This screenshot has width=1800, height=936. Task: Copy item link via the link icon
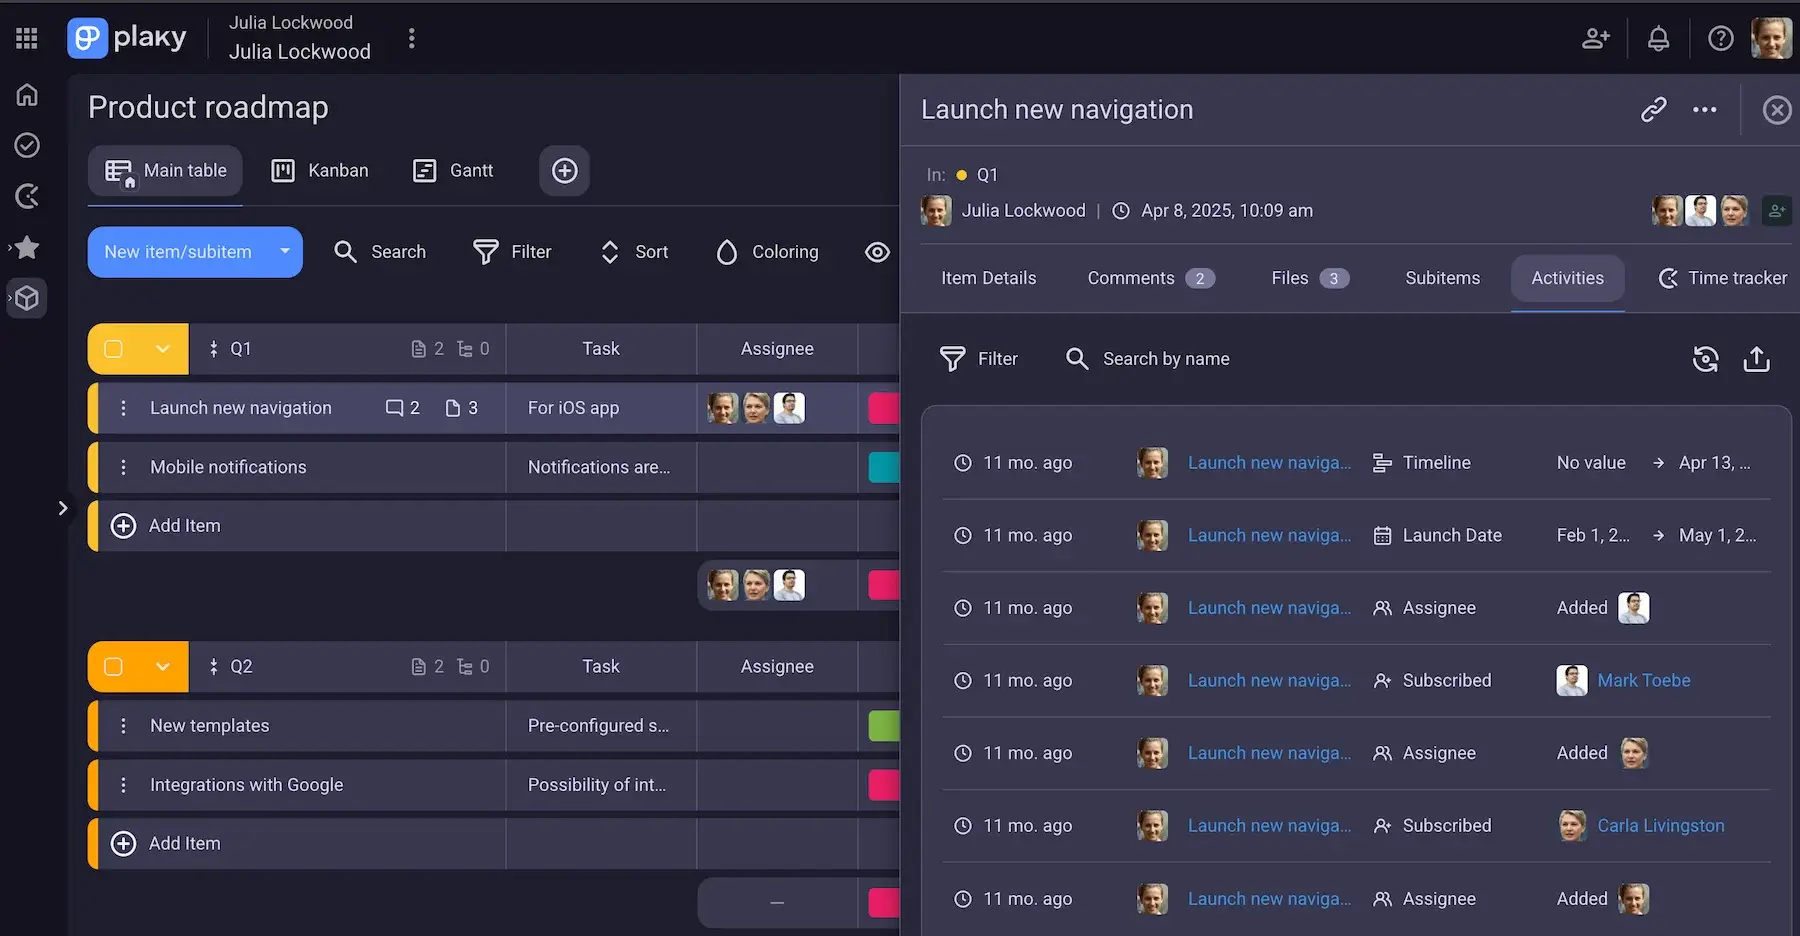(1652, 110)
